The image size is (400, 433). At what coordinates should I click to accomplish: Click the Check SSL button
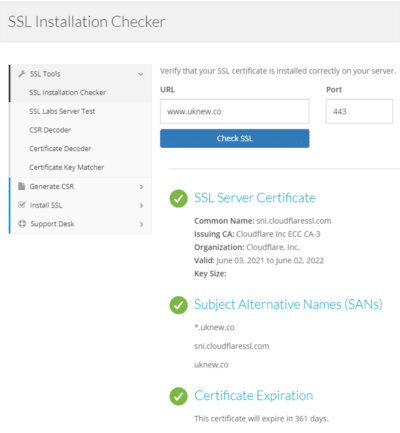coord(235,138)
